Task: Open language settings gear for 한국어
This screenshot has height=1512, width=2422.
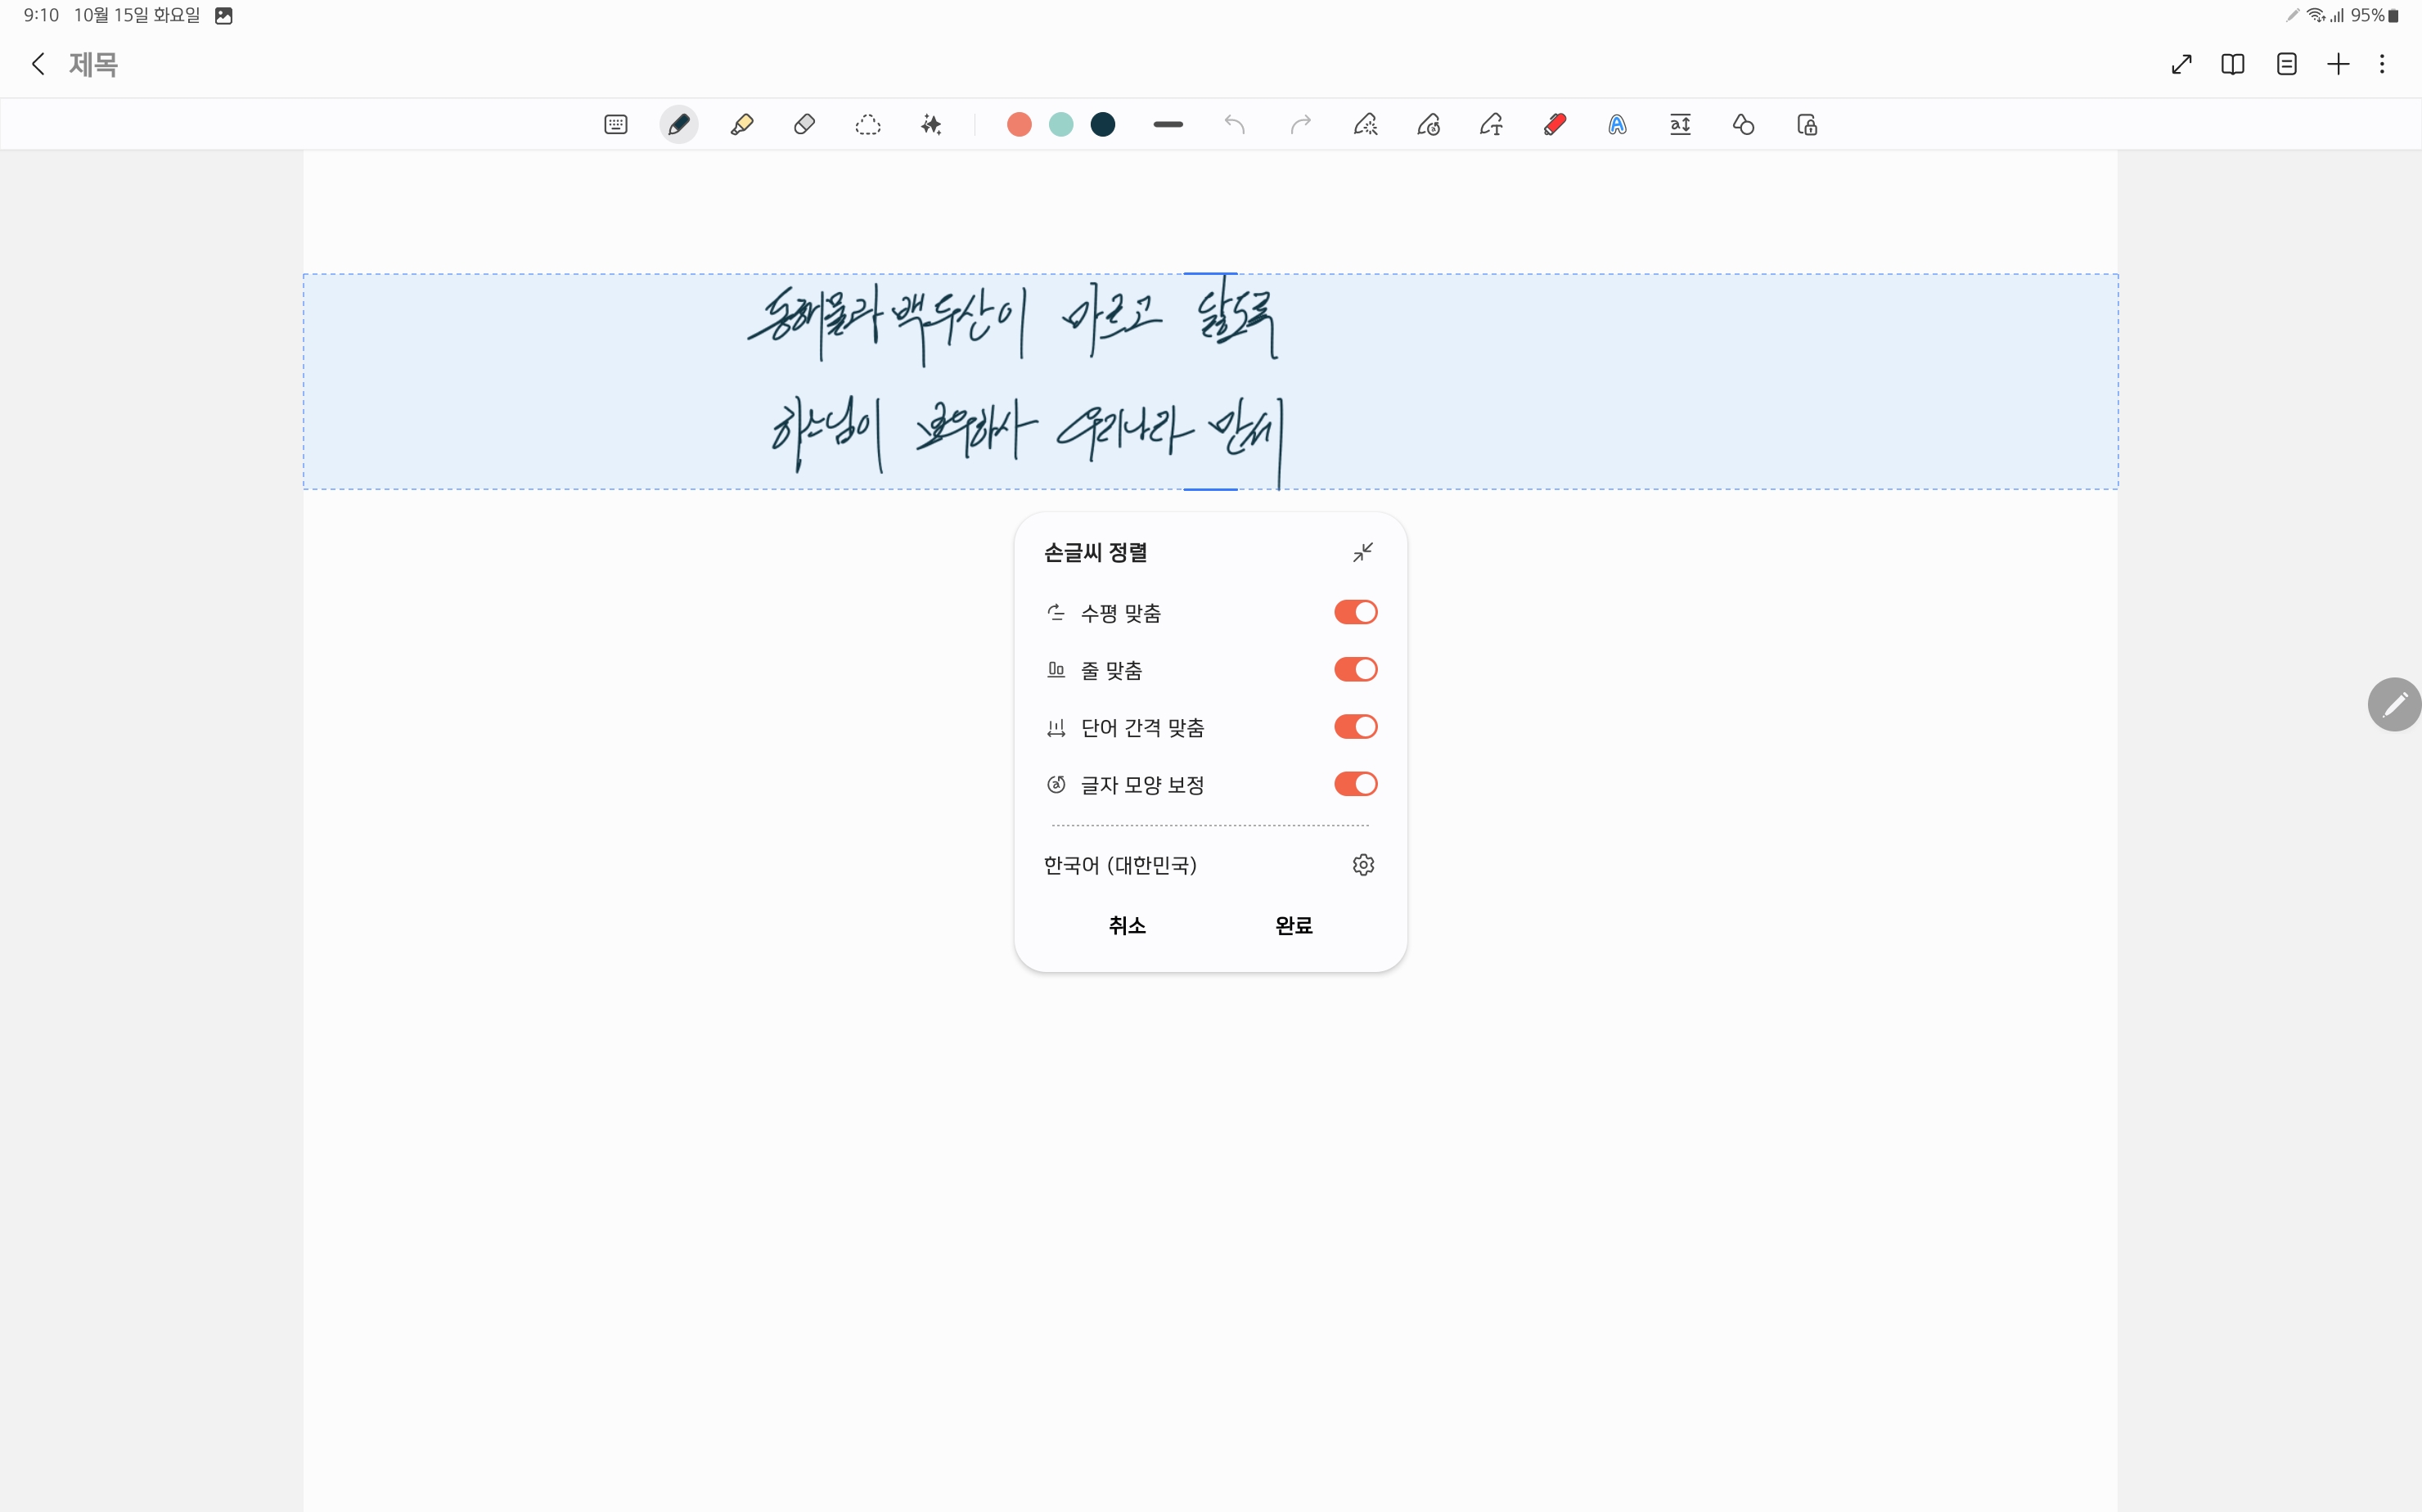Action: [x=1363, y=865]
